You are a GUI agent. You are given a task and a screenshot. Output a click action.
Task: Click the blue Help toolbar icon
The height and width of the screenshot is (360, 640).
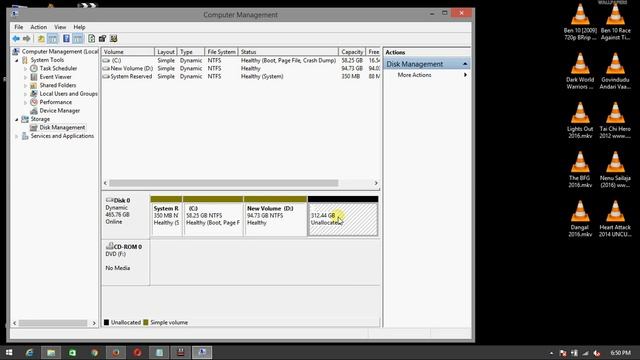(66, 39)
